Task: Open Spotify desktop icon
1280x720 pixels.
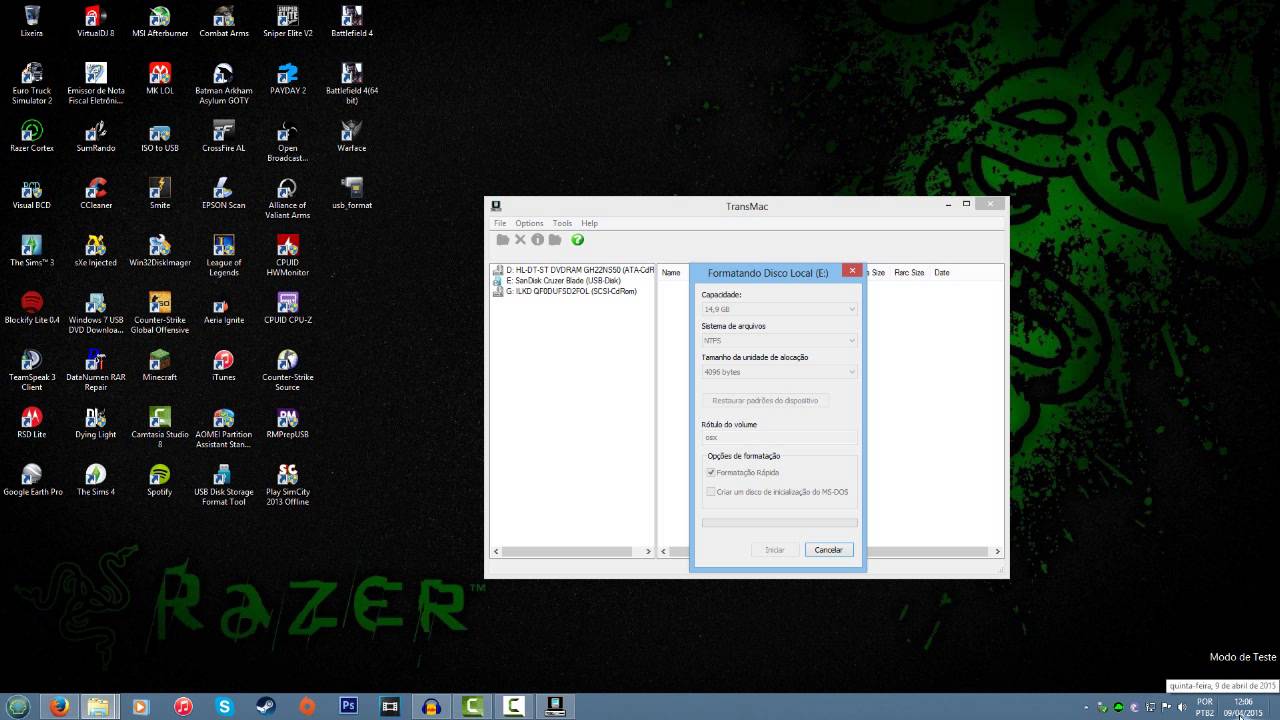Action: 160,480
